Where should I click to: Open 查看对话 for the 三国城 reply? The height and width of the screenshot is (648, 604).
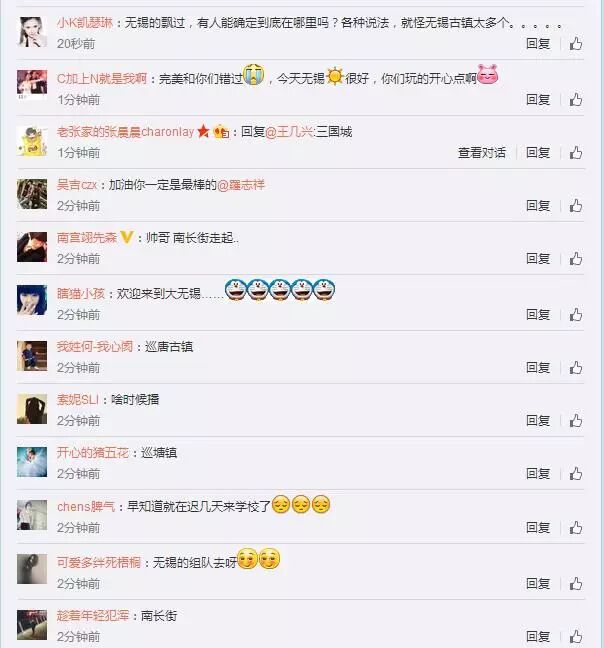(482, 152)
